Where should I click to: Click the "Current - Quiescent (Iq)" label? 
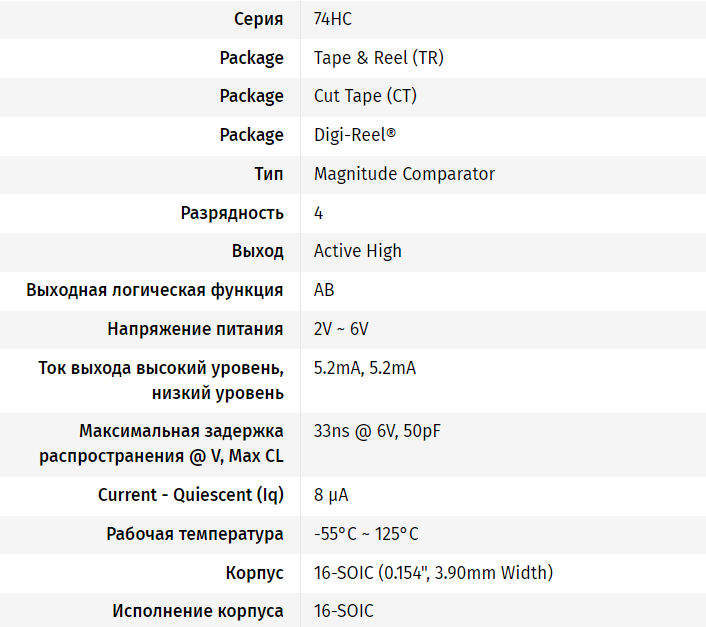click(190, 495)
